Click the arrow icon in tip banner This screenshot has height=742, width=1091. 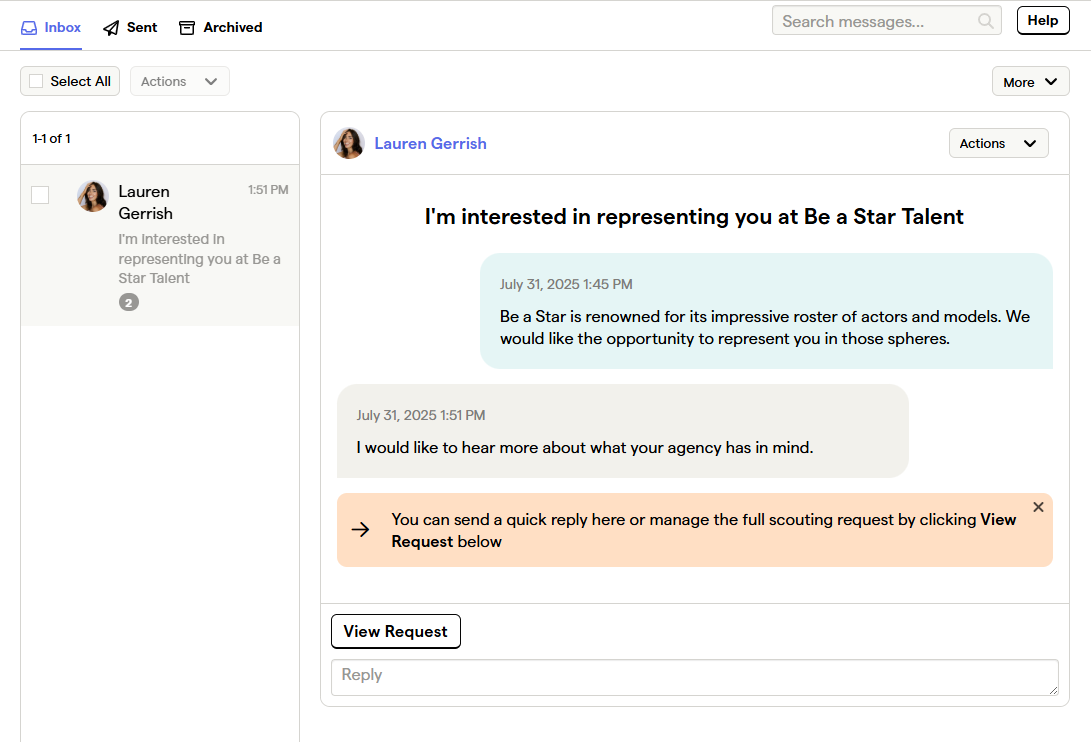pyautogui.click(x=360, y=530)
